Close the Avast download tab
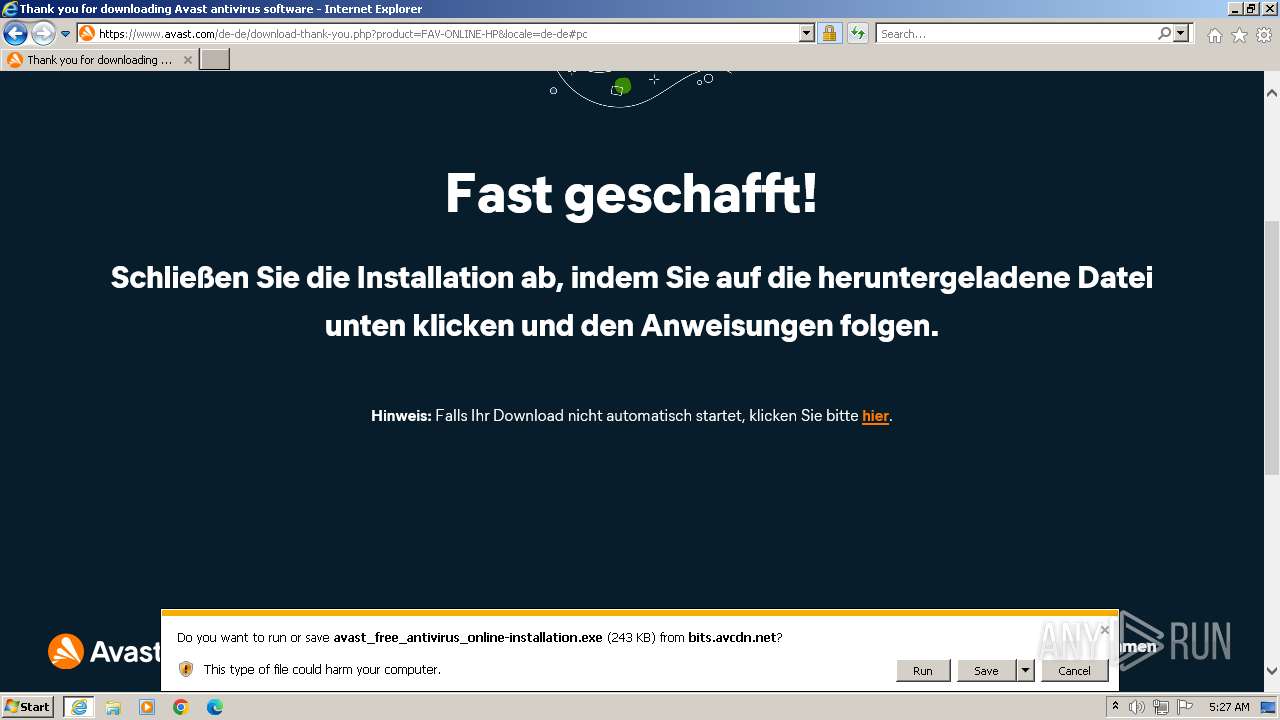1280x720 pixels. pos(188,60)
